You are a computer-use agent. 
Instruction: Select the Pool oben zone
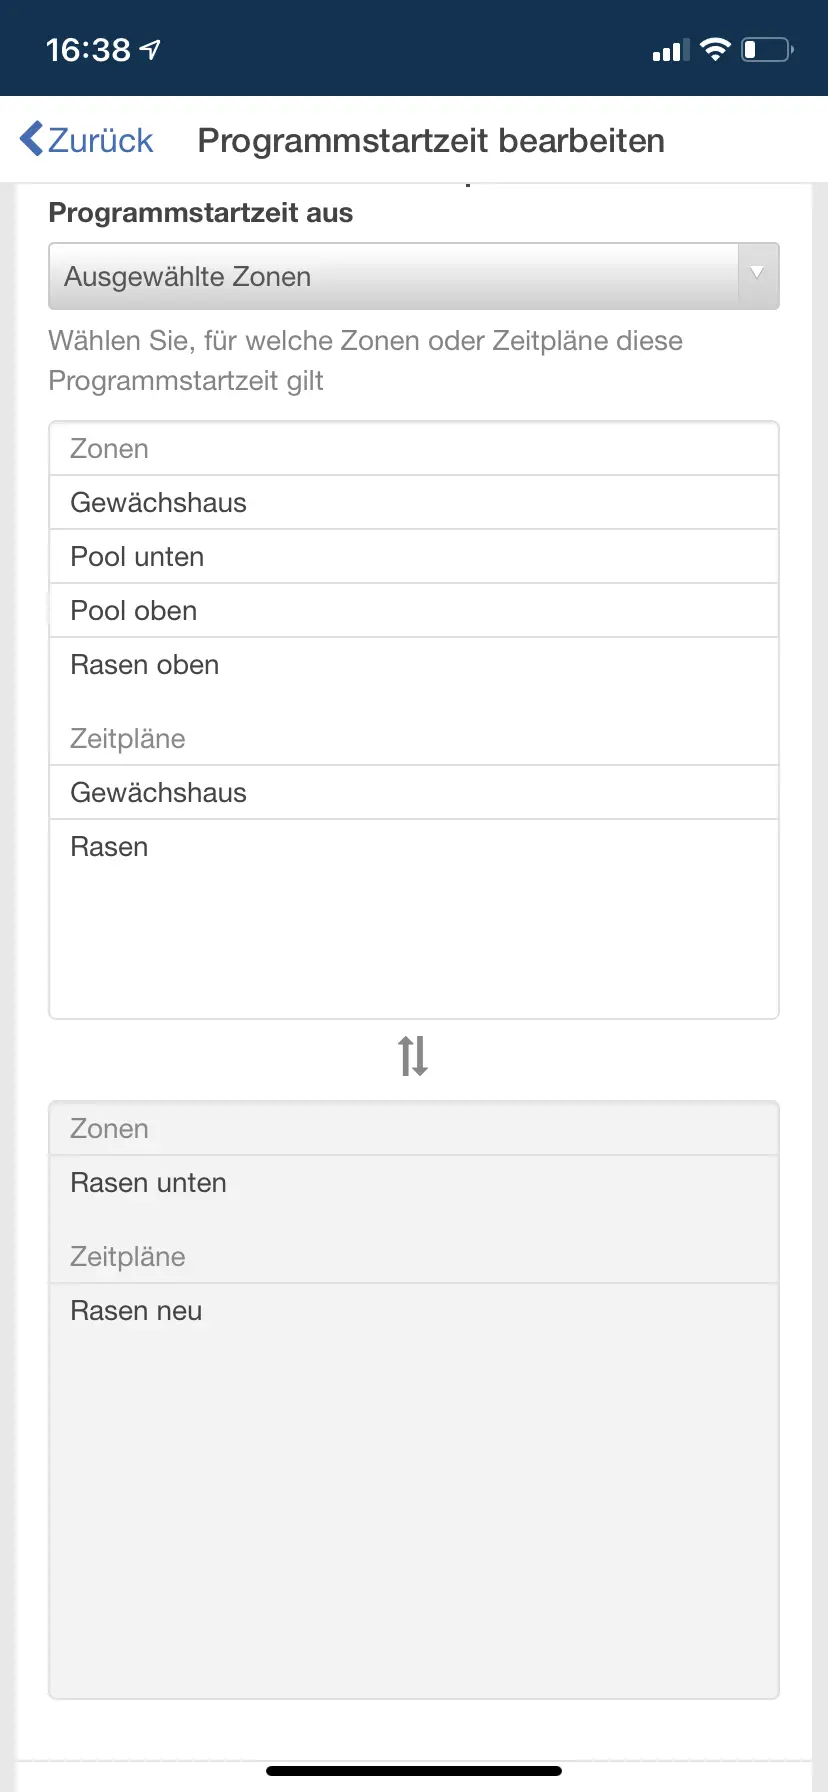134,610
